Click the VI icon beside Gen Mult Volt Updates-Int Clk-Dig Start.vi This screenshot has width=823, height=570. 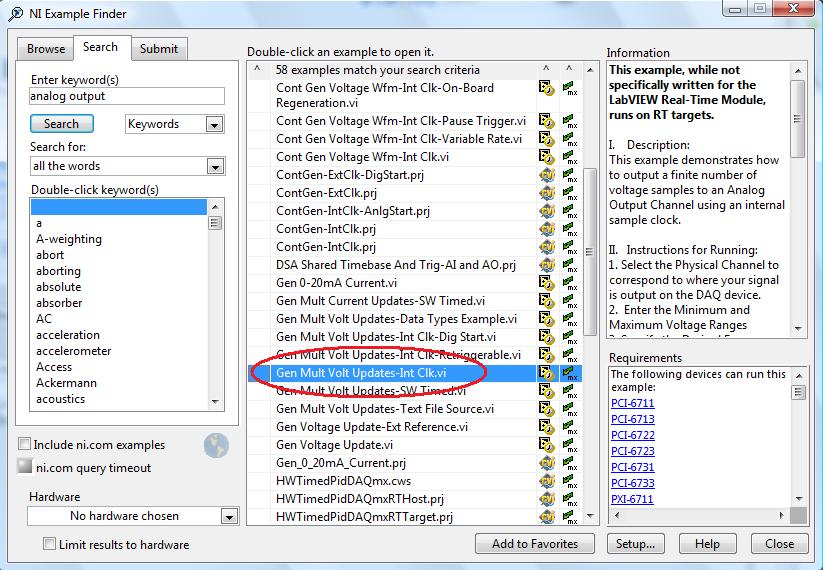[x=546, y=337]
